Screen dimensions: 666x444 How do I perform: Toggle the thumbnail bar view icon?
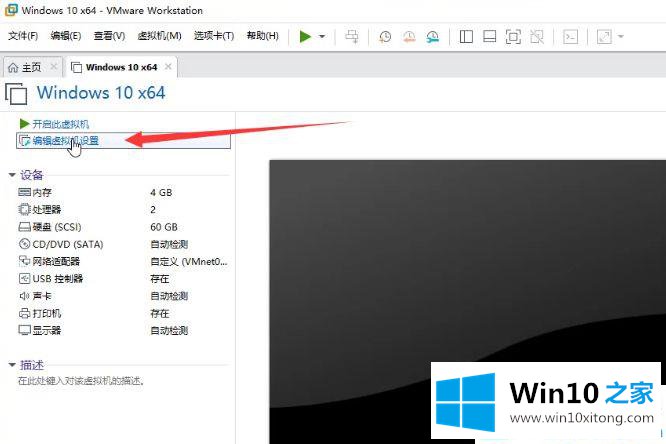click(489, 37)
